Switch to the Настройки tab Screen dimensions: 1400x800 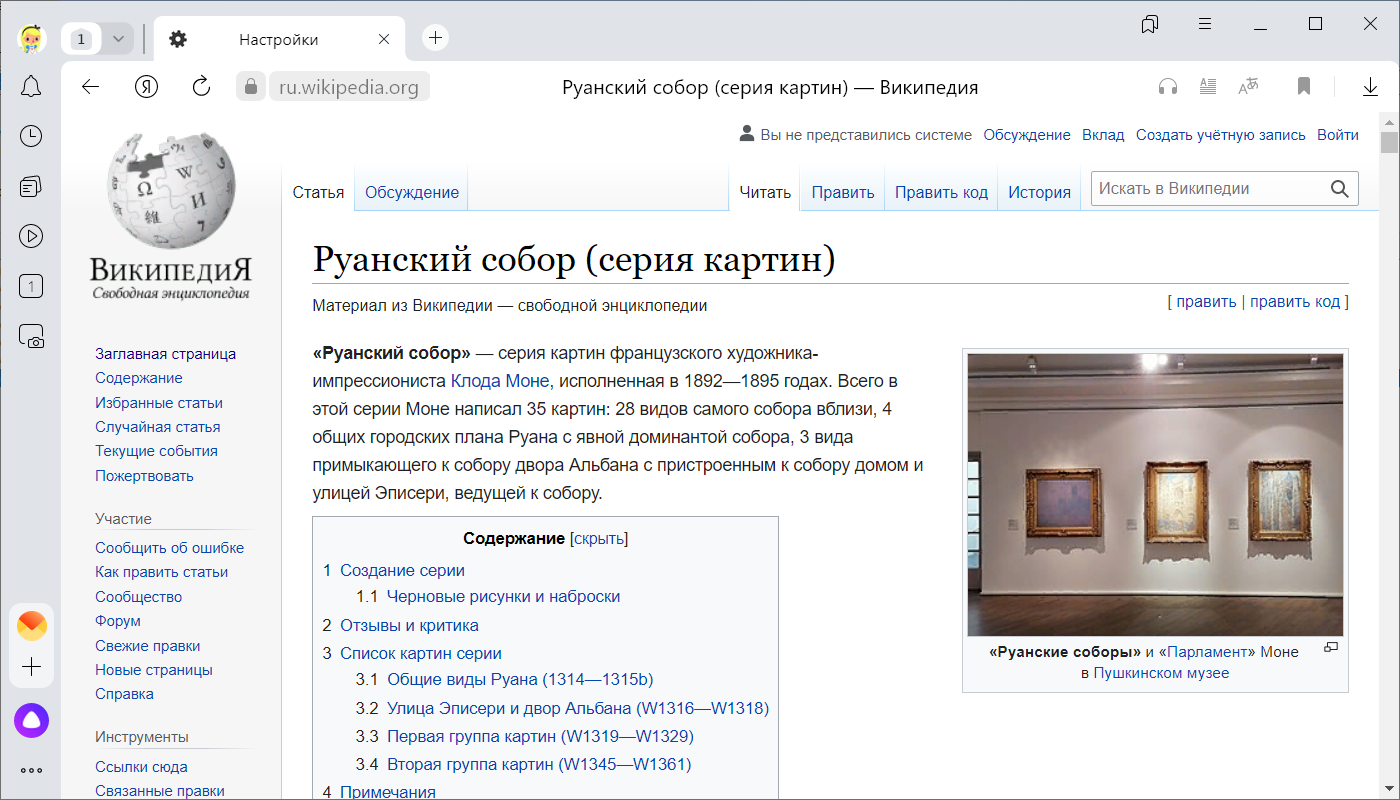[x=278, y=40]
